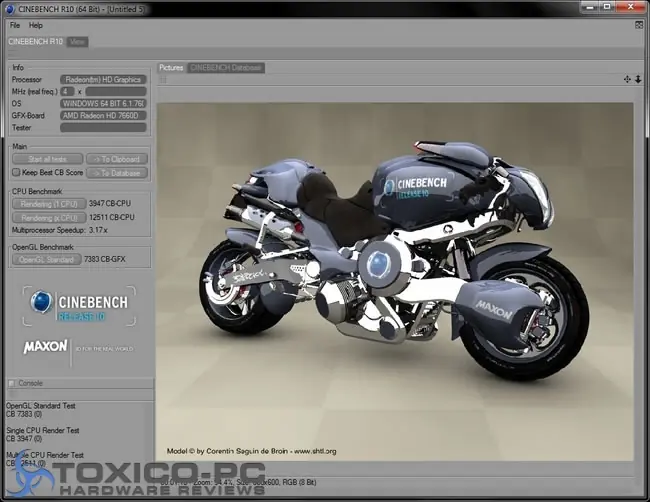Click the CB 3947 (0) console line
The height and width of the screenshot is (502, 650).
(x=24, y=439)
